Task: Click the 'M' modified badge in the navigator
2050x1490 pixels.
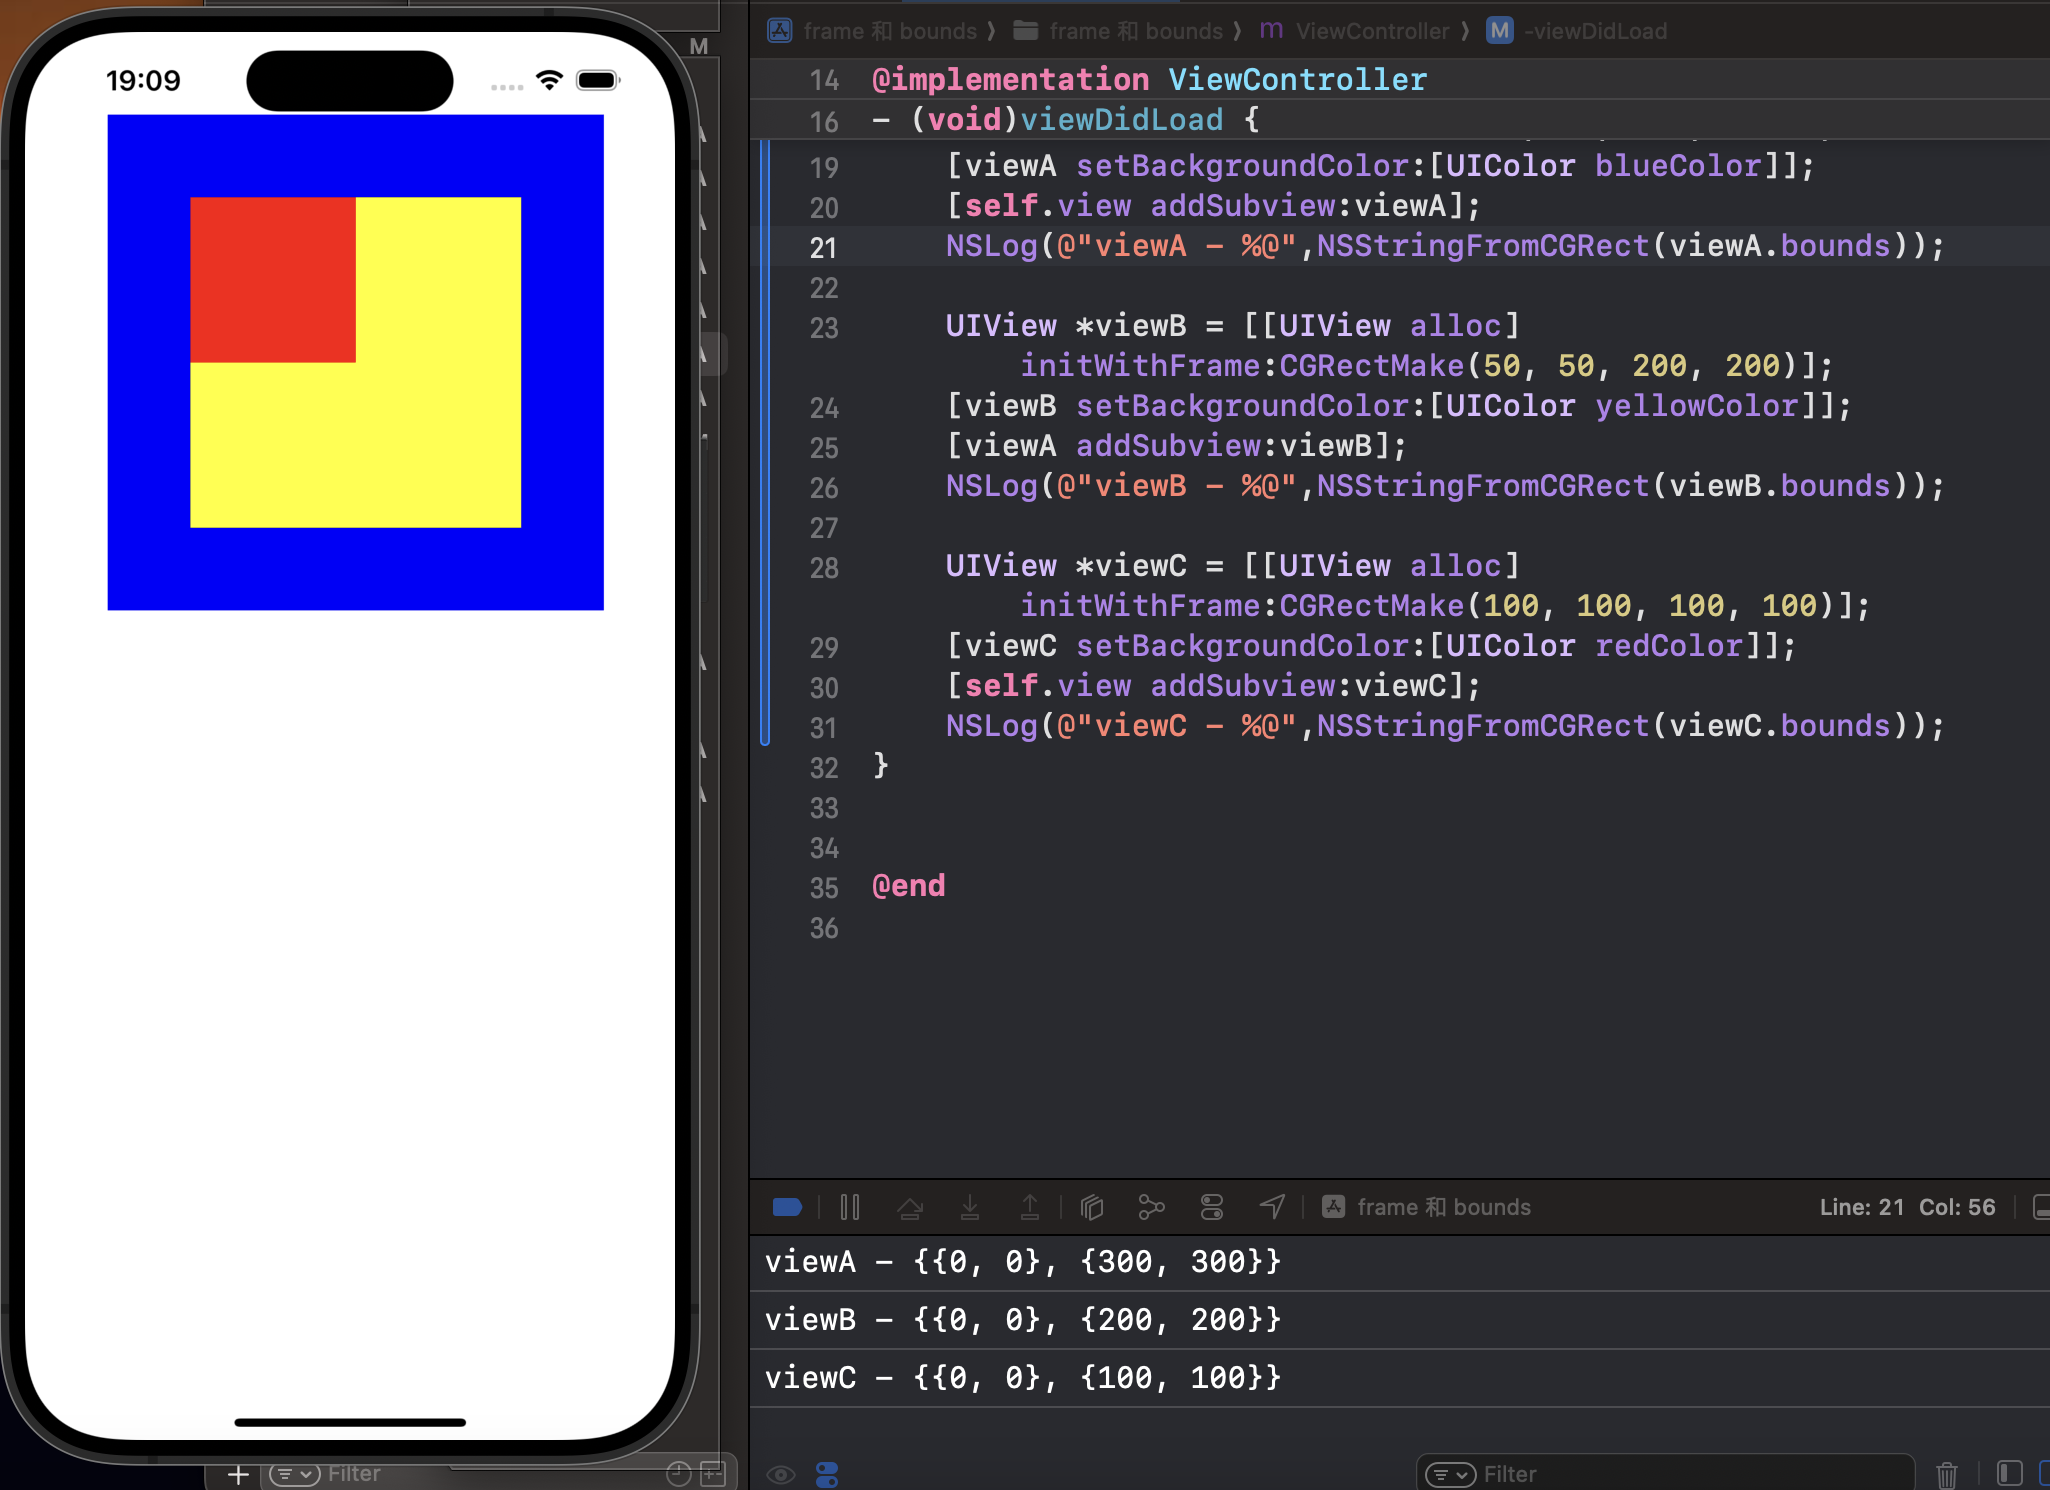Action: [699, 46]
